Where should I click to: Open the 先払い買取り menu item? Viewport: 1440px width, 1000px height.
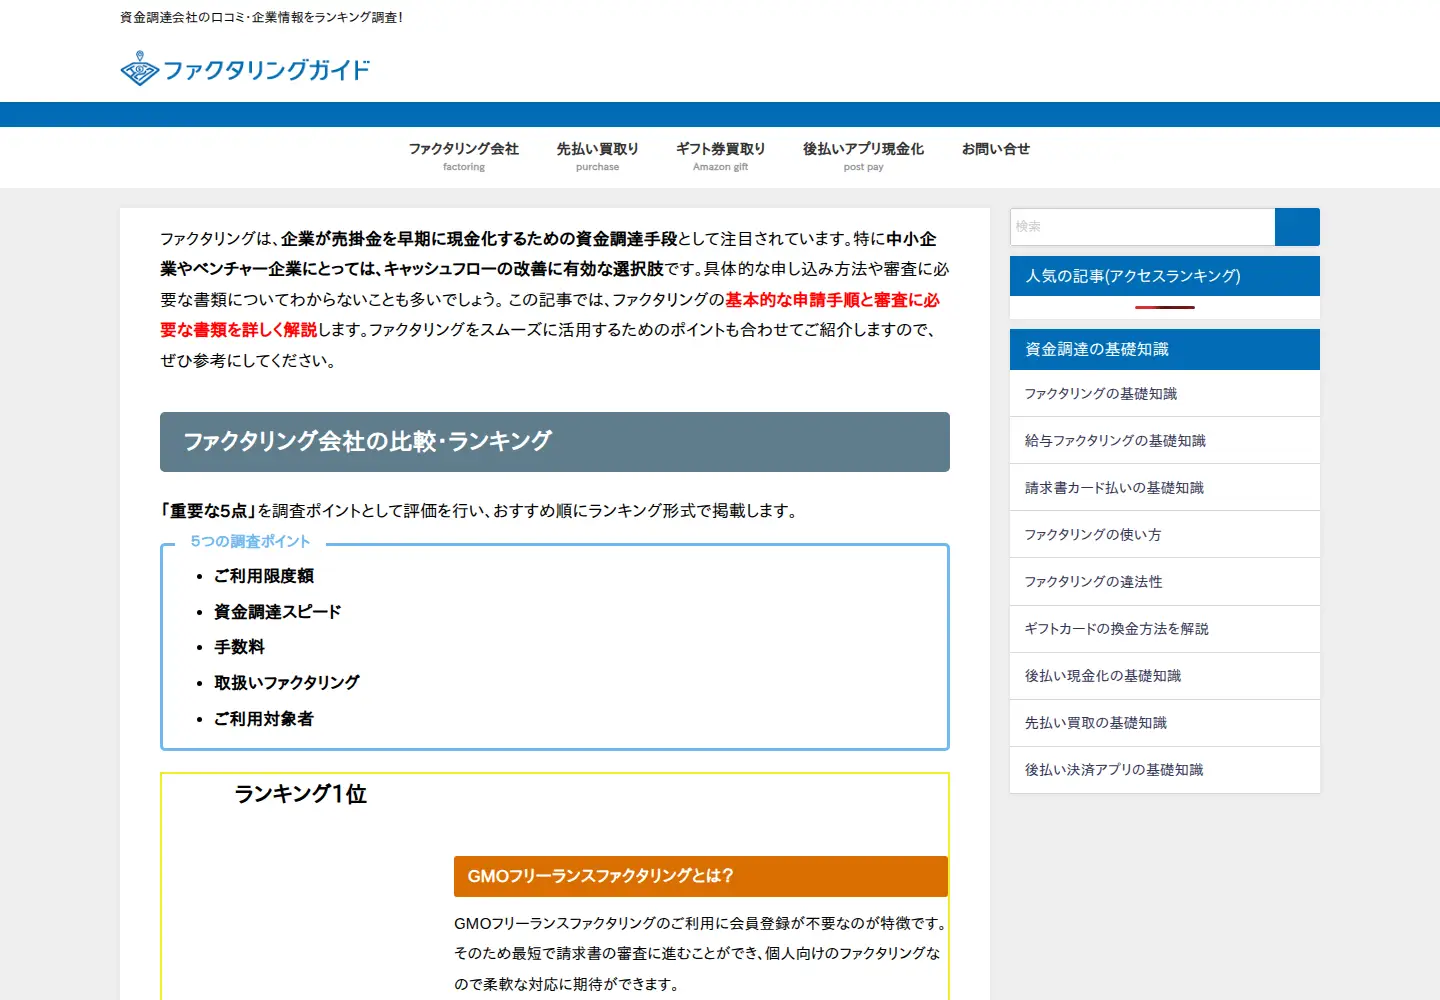598,157
